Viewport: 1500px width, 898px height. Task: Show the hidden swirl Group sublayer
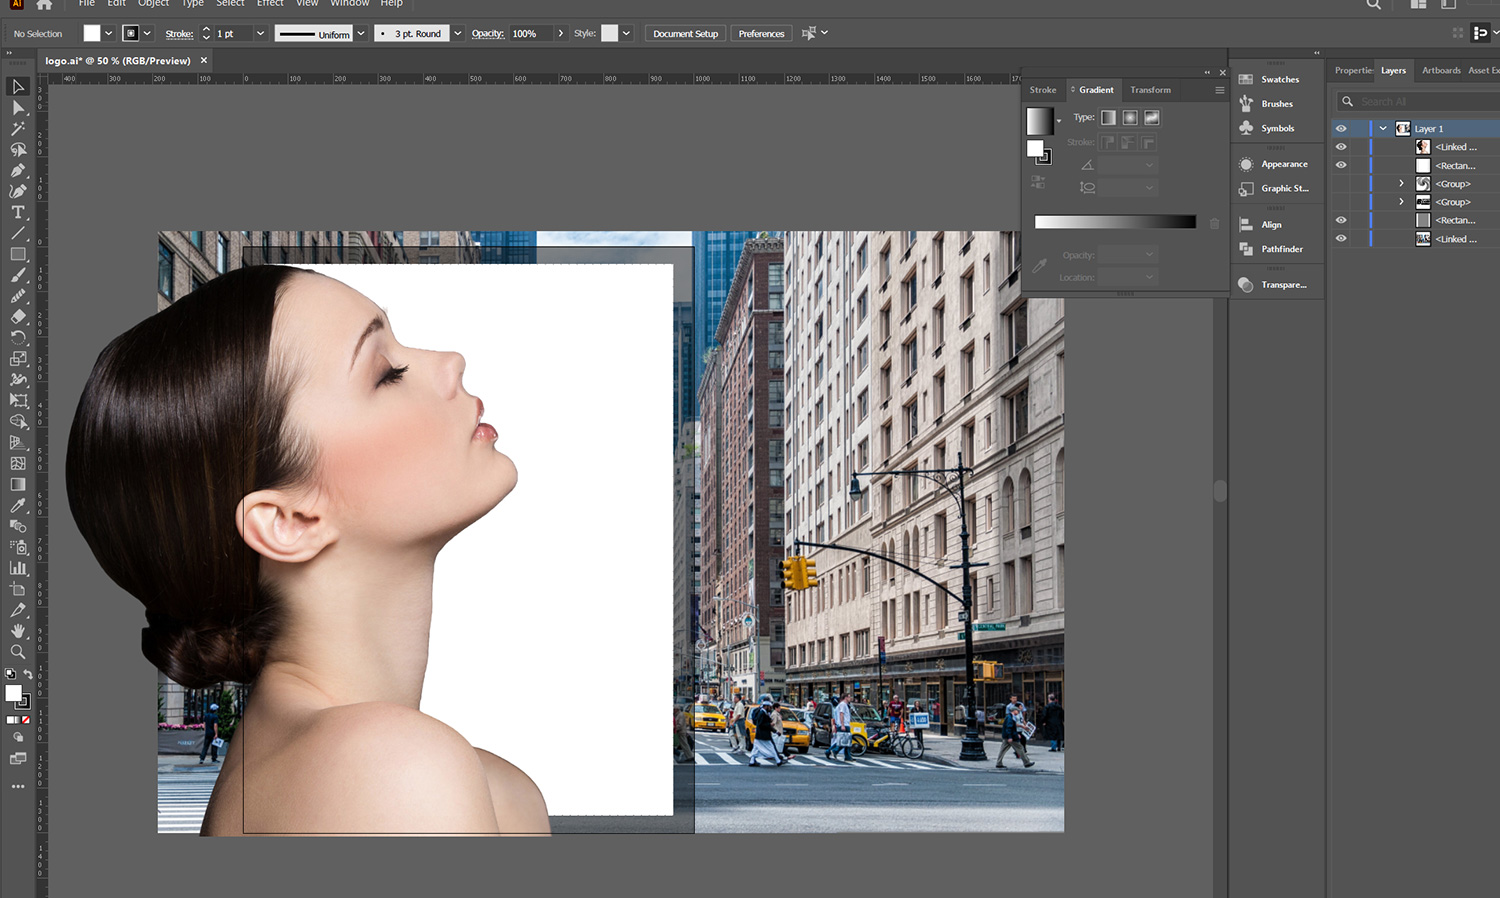tap(1341, 184)
